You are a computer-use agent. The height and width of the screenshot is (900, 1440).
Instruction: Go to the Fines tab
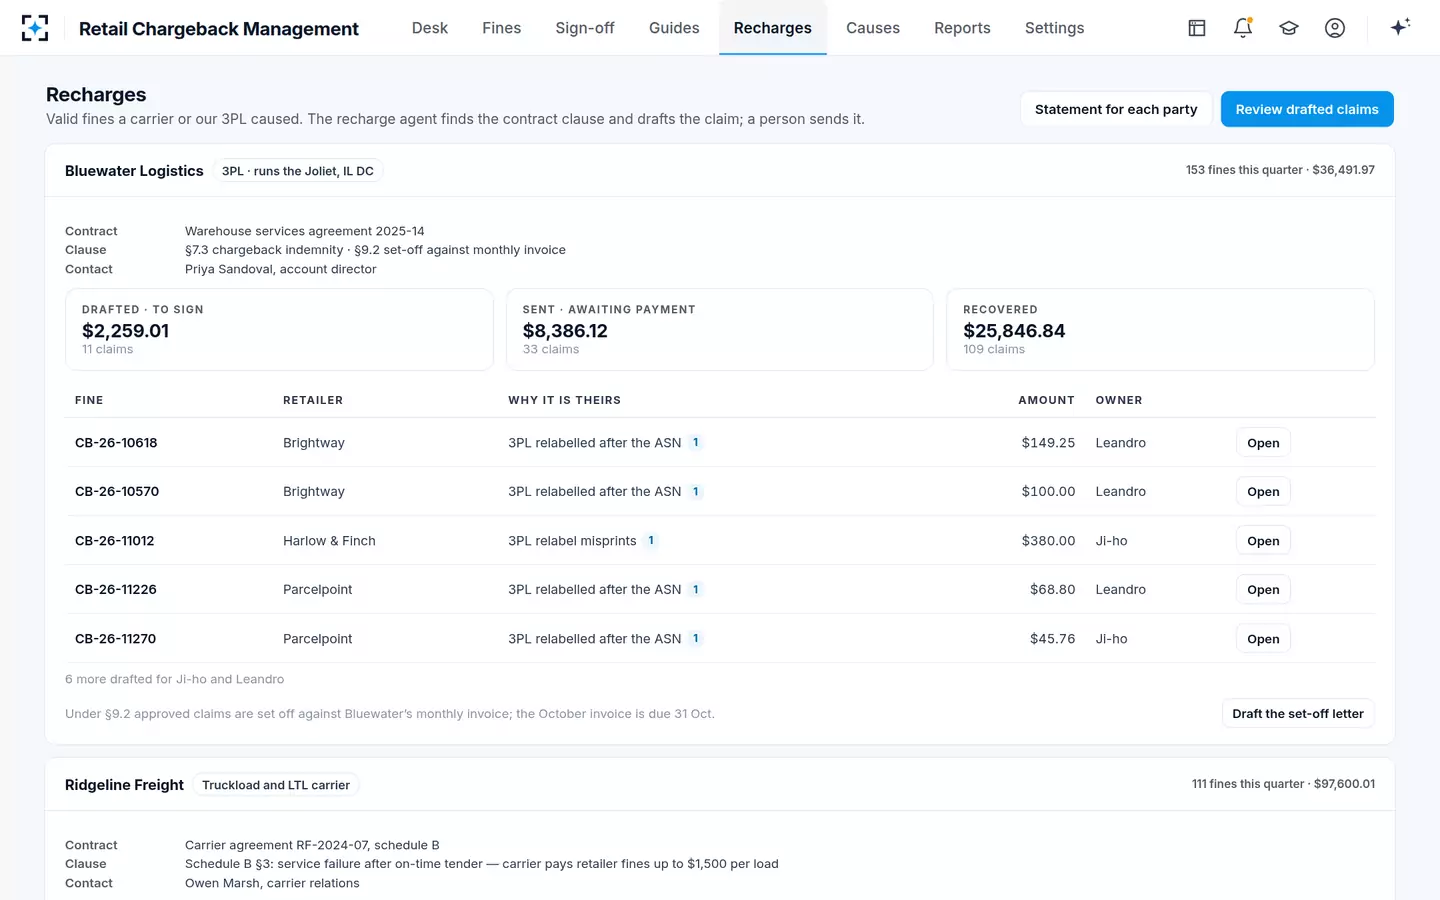(x=502, y=28)
